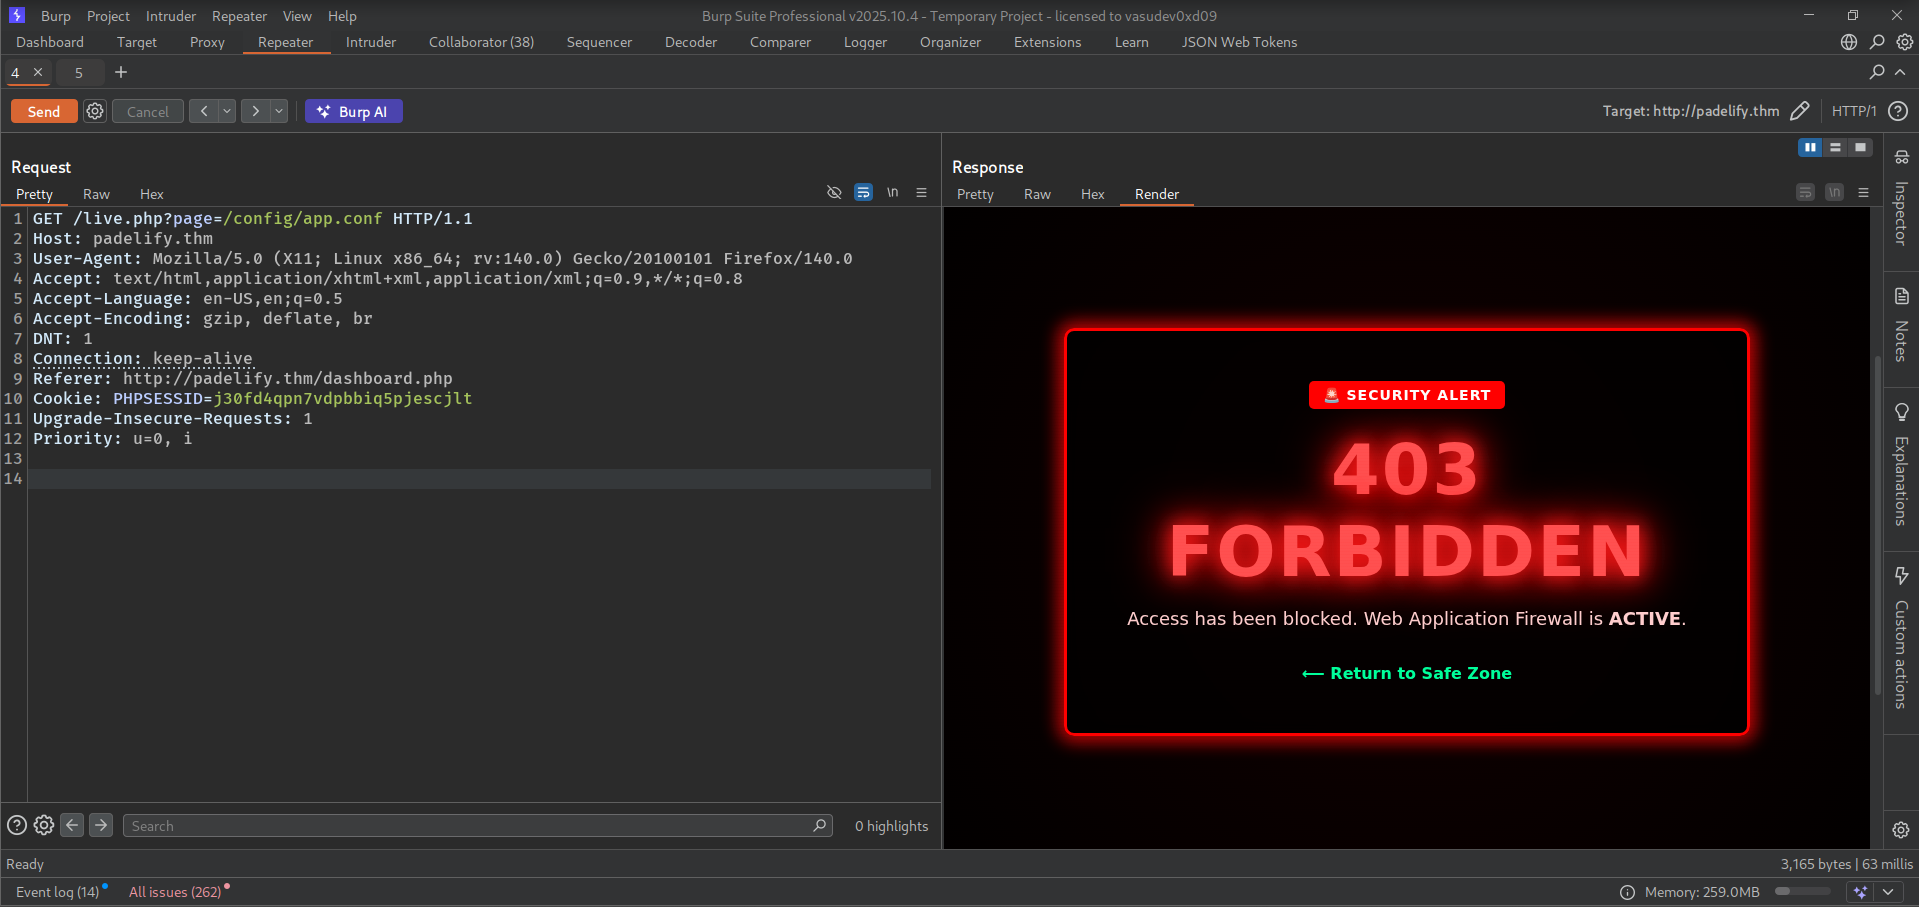This screenshot has width=1919, height=907.
Task: Click the edit pencil next to Target
Action: [x=1801, y=111]
